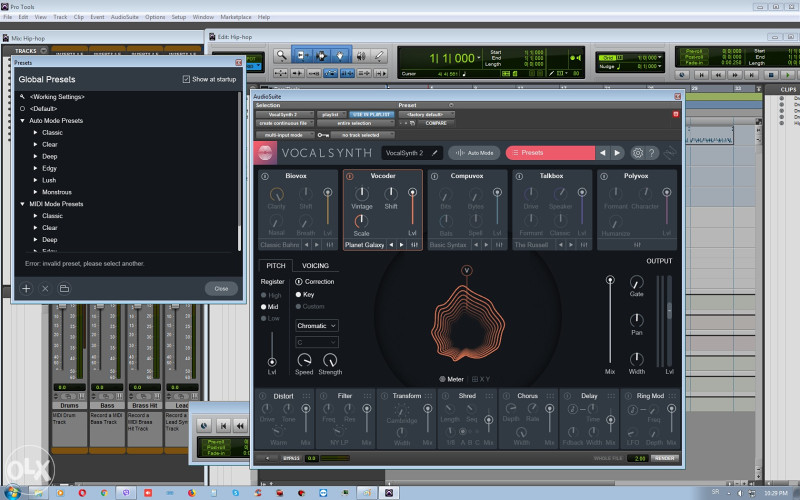Image resolution: width=800 pixels, height=500 pixels.
Task: Toggle Show at startup checkbox
Action: coord(186,79)
